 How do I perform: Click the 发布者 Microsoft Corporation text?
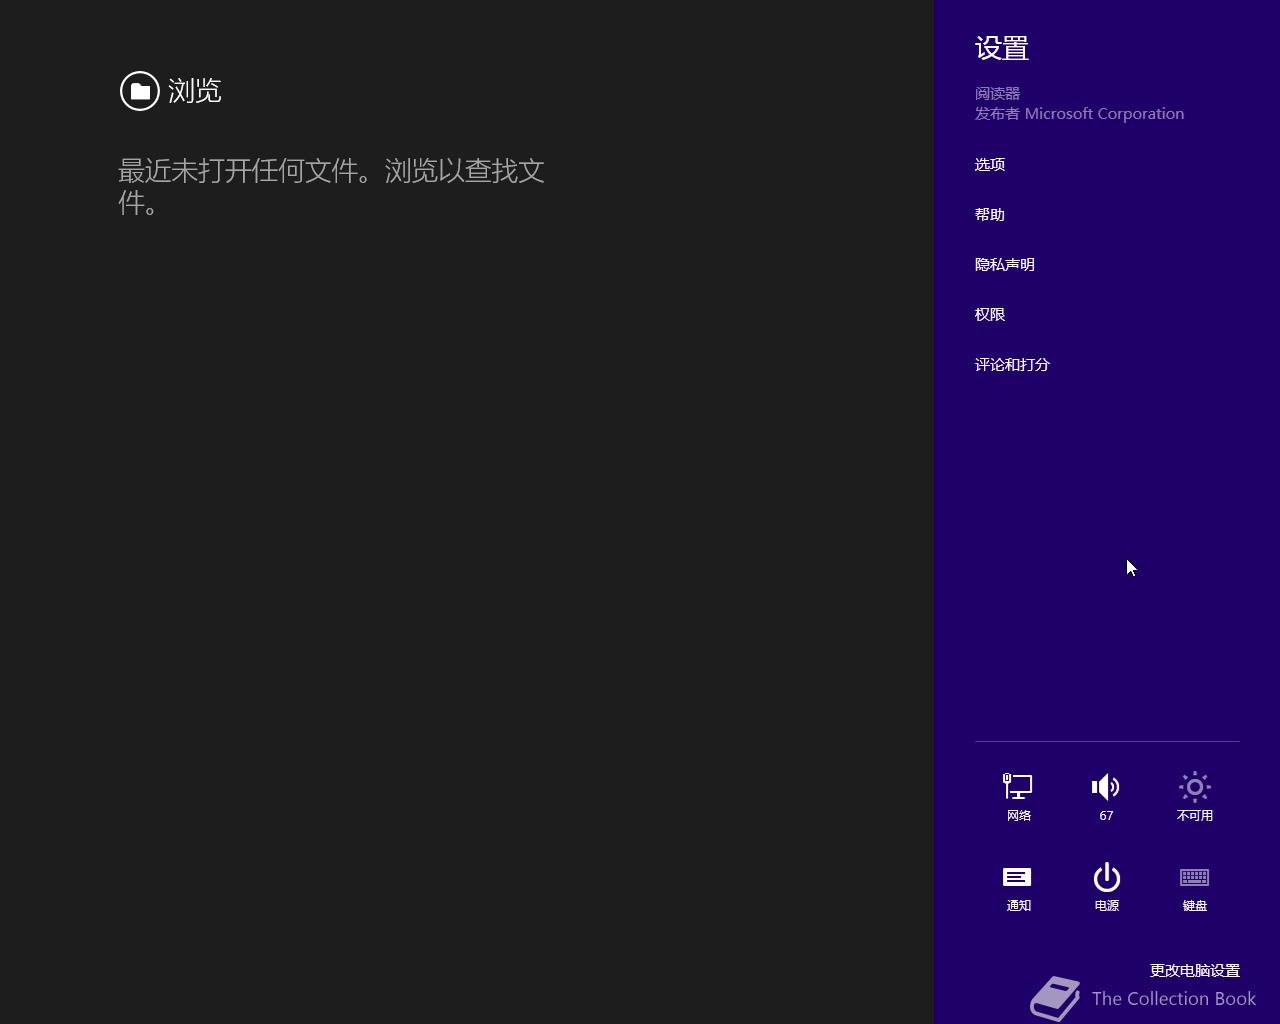pyautogui.click(x=1079, y=114)
